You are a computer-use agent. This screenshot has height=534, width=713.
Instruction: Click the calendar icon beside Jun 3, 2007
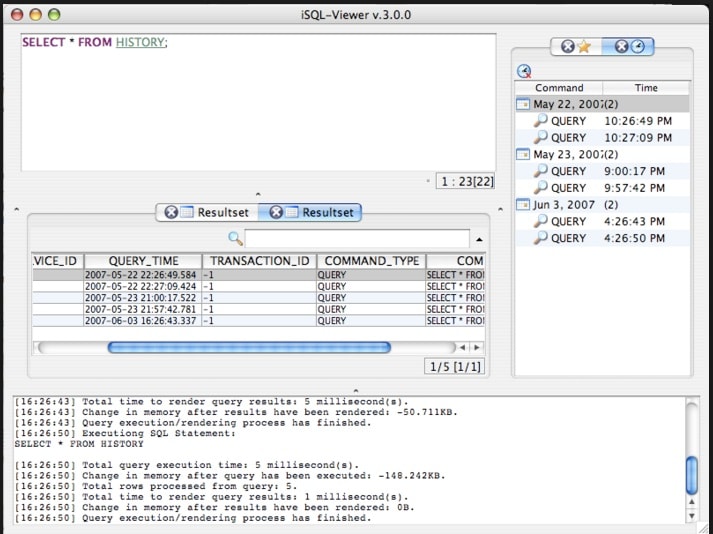(x=523, y=205)
